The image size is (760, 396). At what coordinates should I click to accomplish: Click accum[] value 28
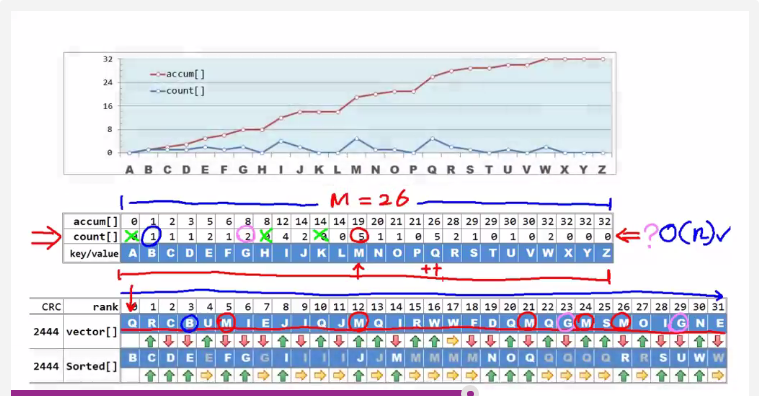pyautogui.click(x=453, y=222)
